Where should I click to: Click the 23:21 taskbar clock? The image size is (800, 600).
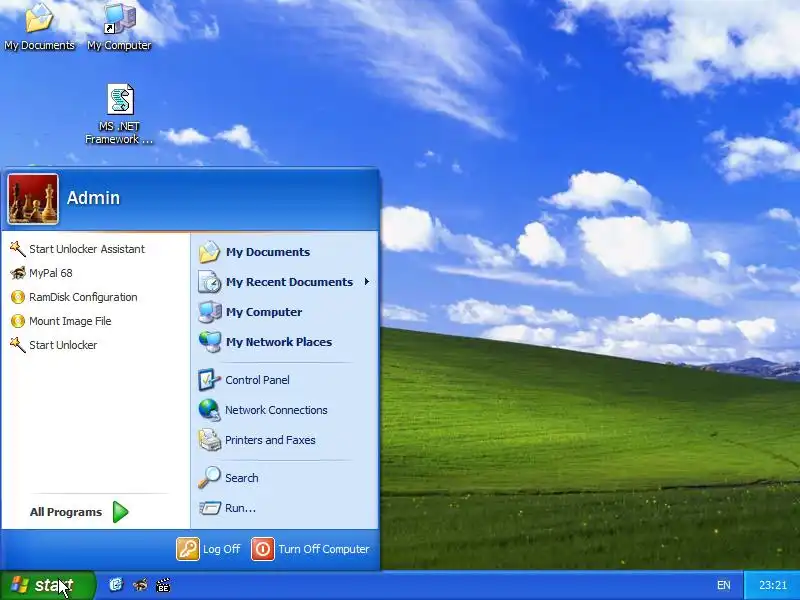click(x=772, y=585)
